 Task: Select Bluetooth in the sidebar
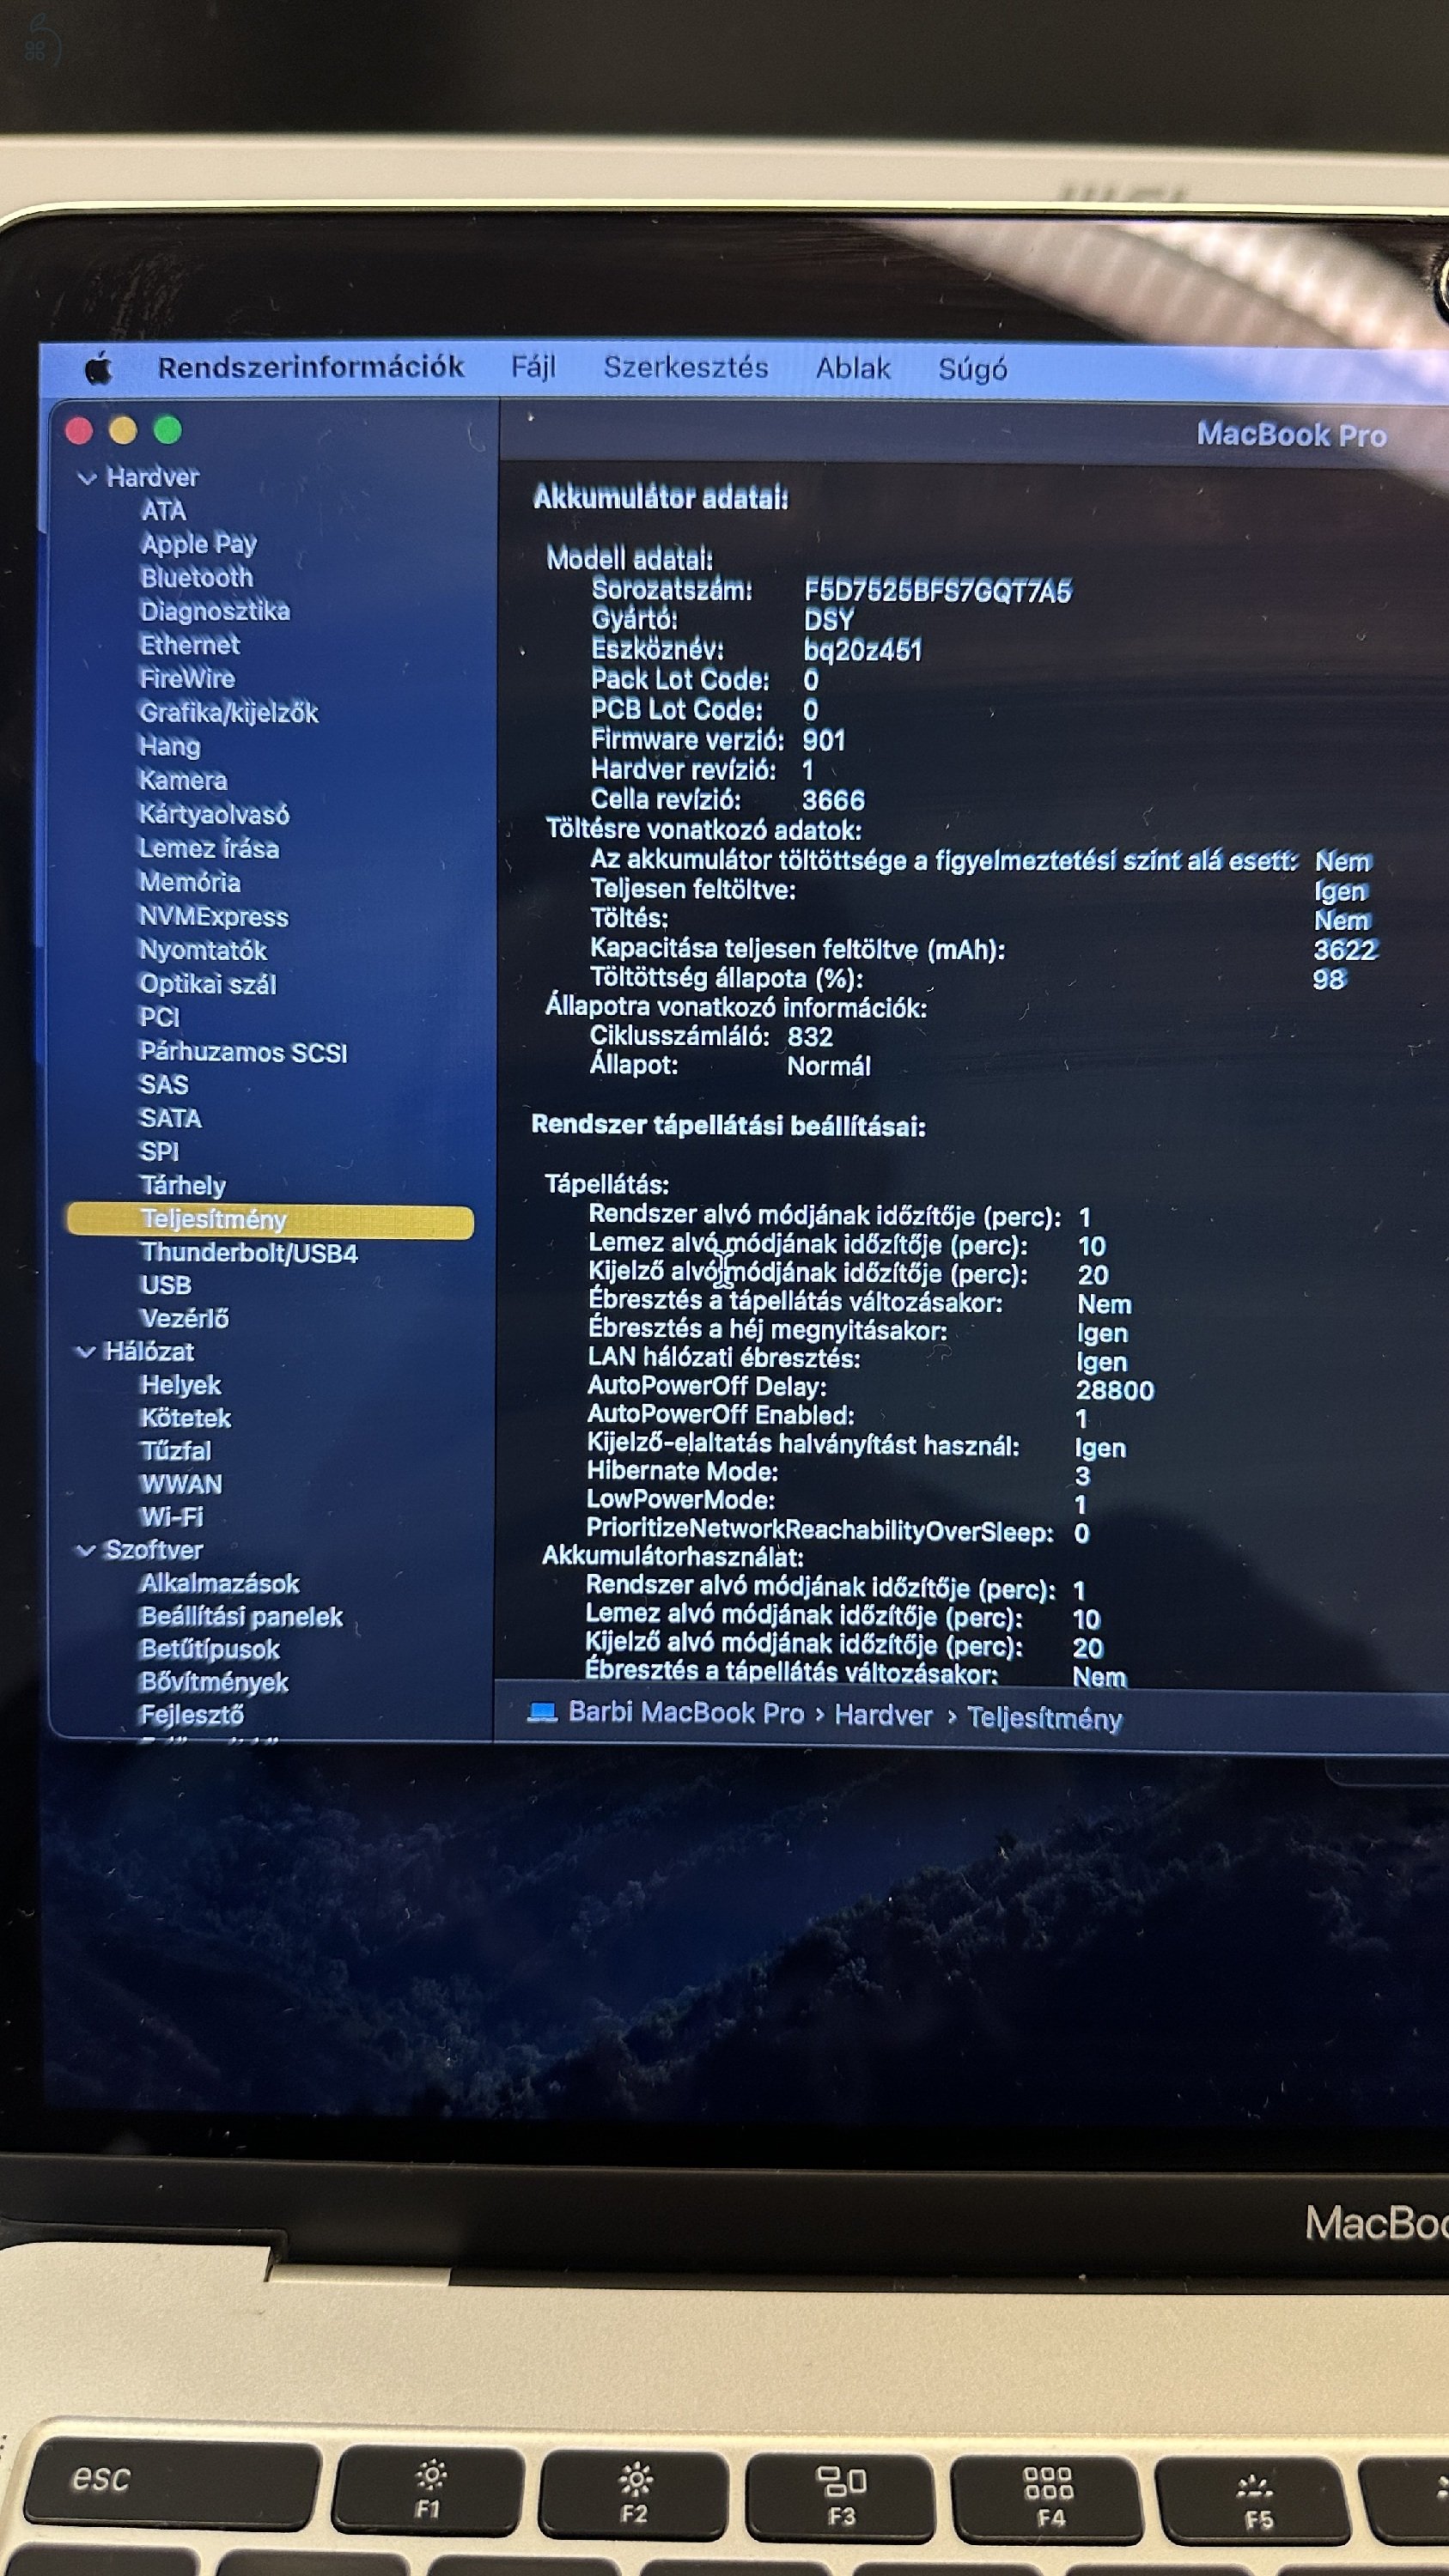coord(195,578)
